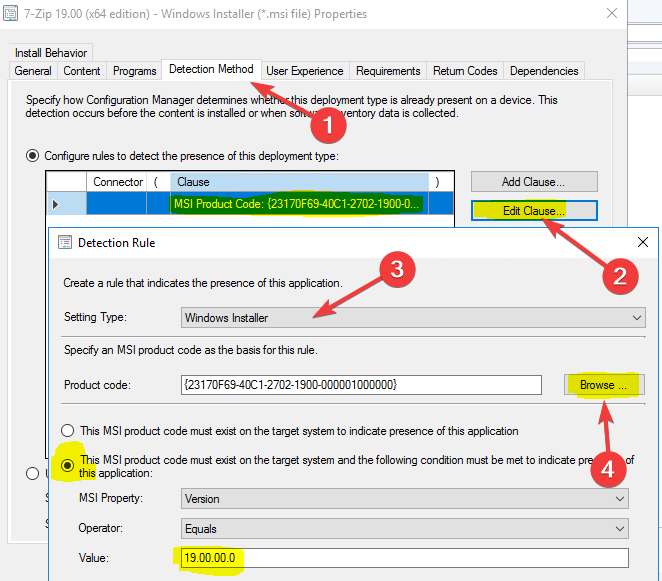Click the Value field showing 19.00.00.0
The width and height of the screenshot is (662, 581).
pyautogui.click(x=405, y=558)
